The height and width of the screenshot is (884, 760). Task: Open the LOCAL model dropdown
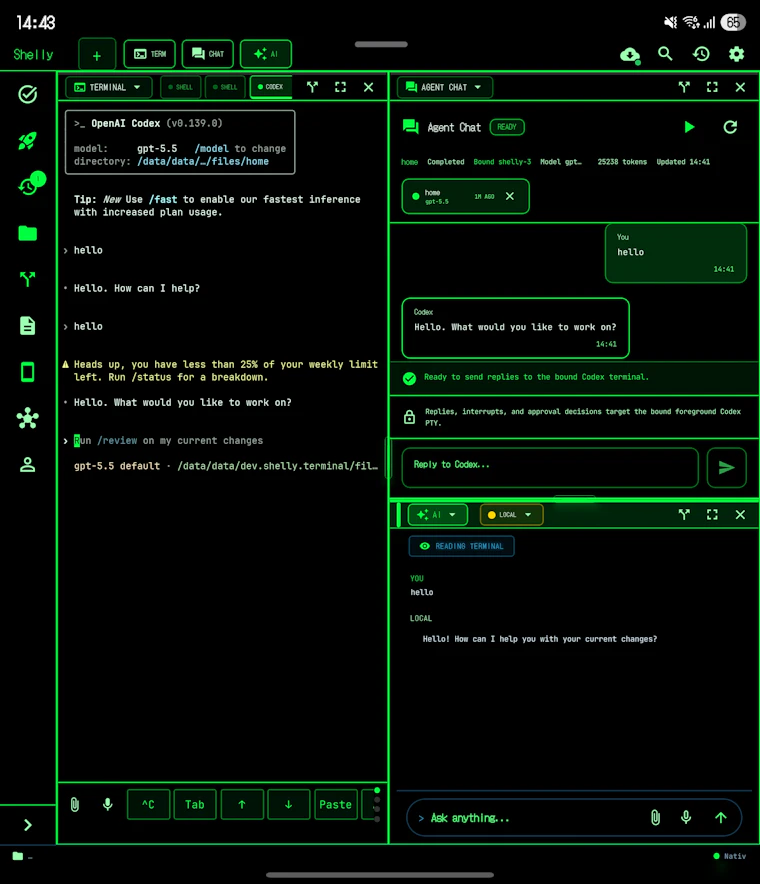[x=511, y=515]
